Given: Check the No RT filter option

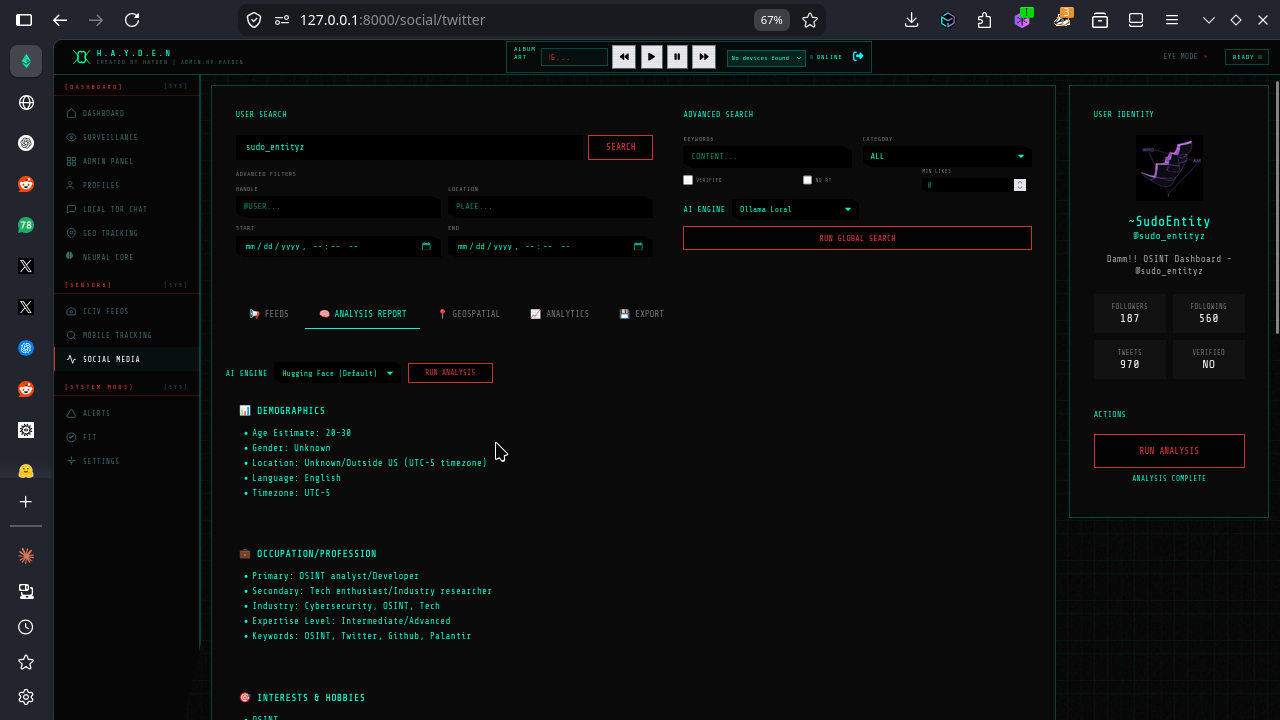Looking at the screenshot, I should click(x=807, y=180).
